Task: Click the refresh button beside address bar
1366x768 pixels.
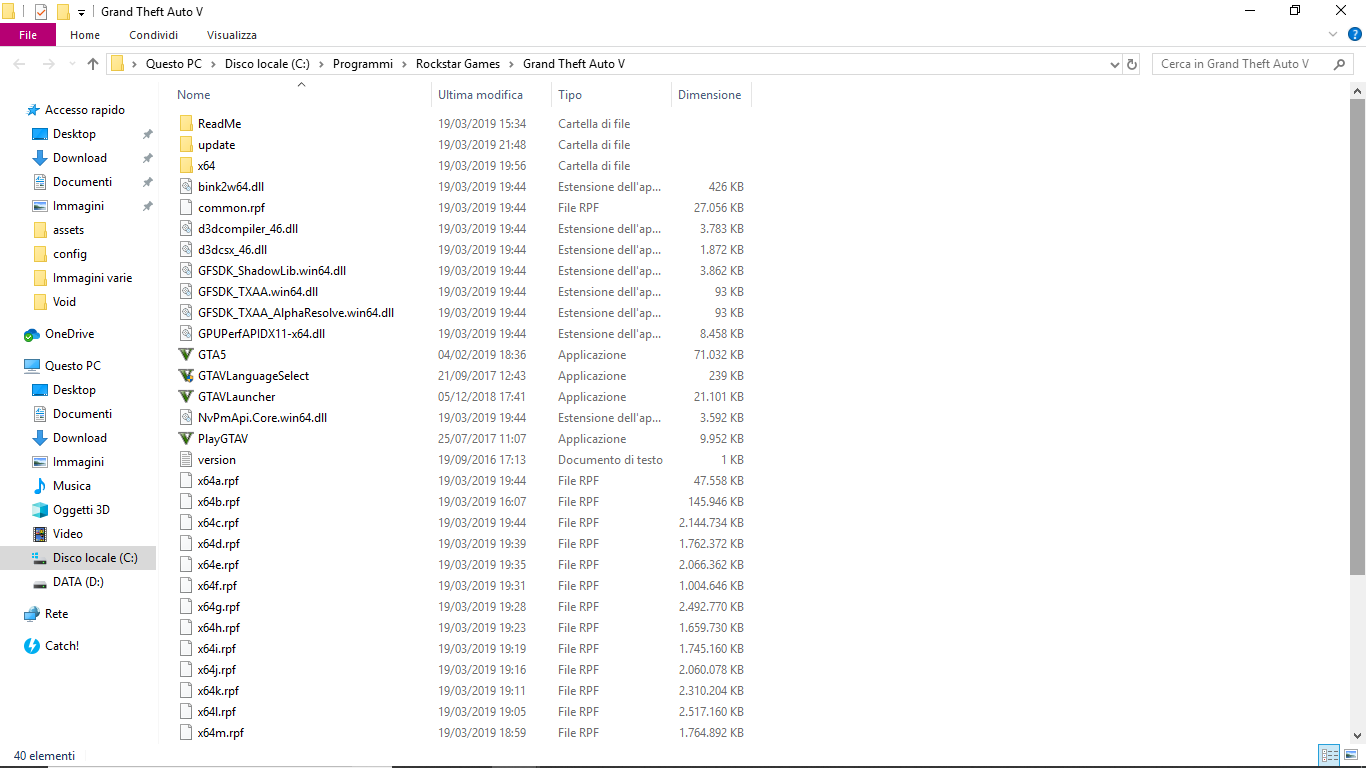Action: point(1132,64)
